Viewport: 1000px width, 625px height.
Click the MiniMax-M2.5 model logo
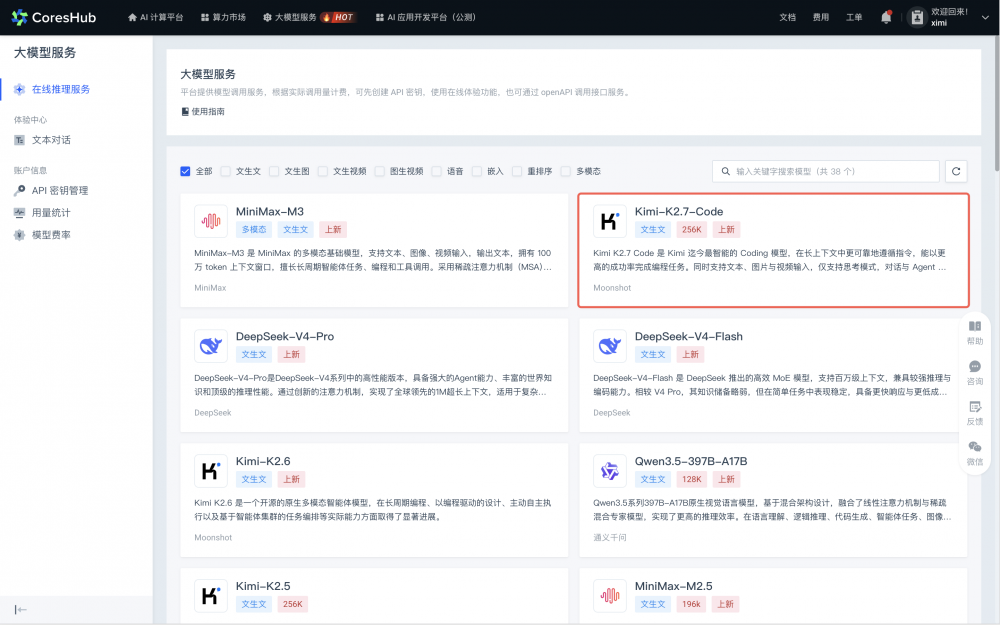pyautogui.click(x=610, y=596)
